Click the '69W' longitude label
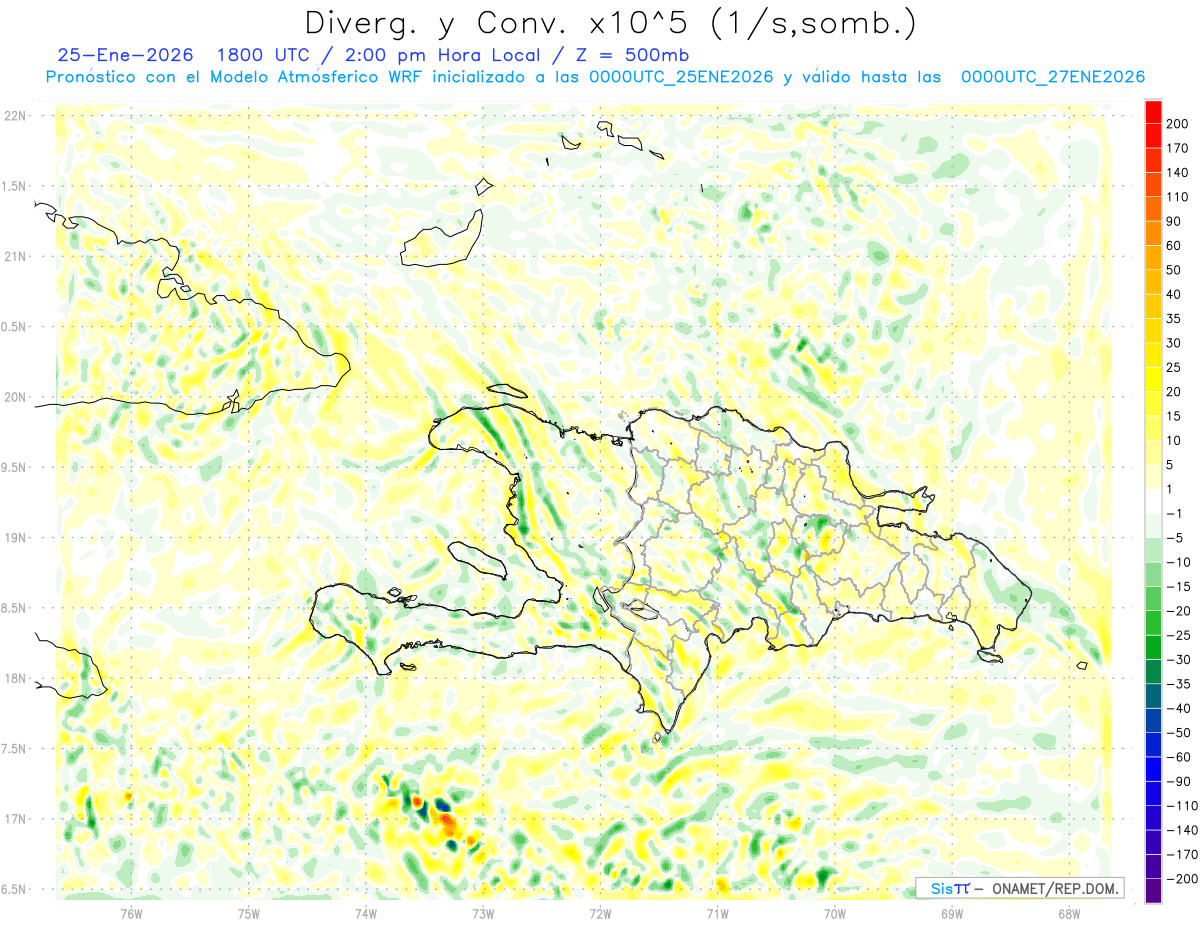The image size is (1200, 927). 951,913
